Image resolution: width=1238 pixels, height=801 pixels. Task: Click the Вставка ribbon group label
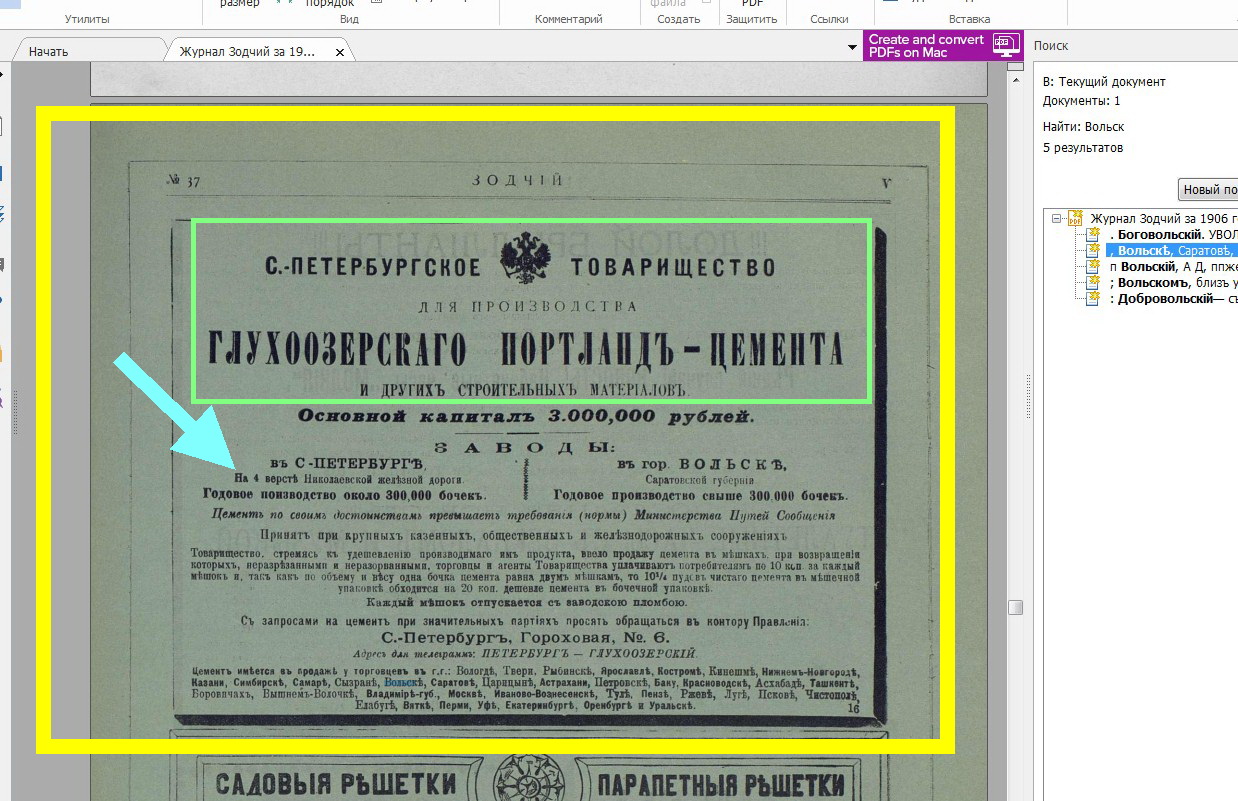[969, 19]
